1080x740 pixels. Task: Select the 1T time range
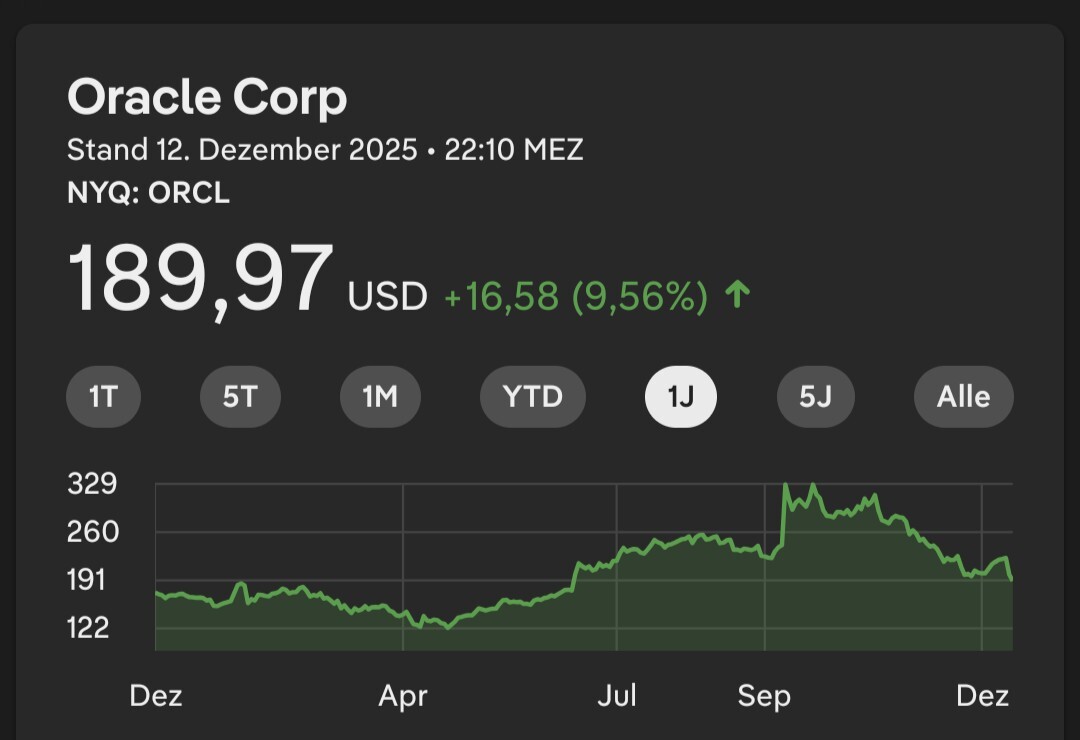coord(103,397)
